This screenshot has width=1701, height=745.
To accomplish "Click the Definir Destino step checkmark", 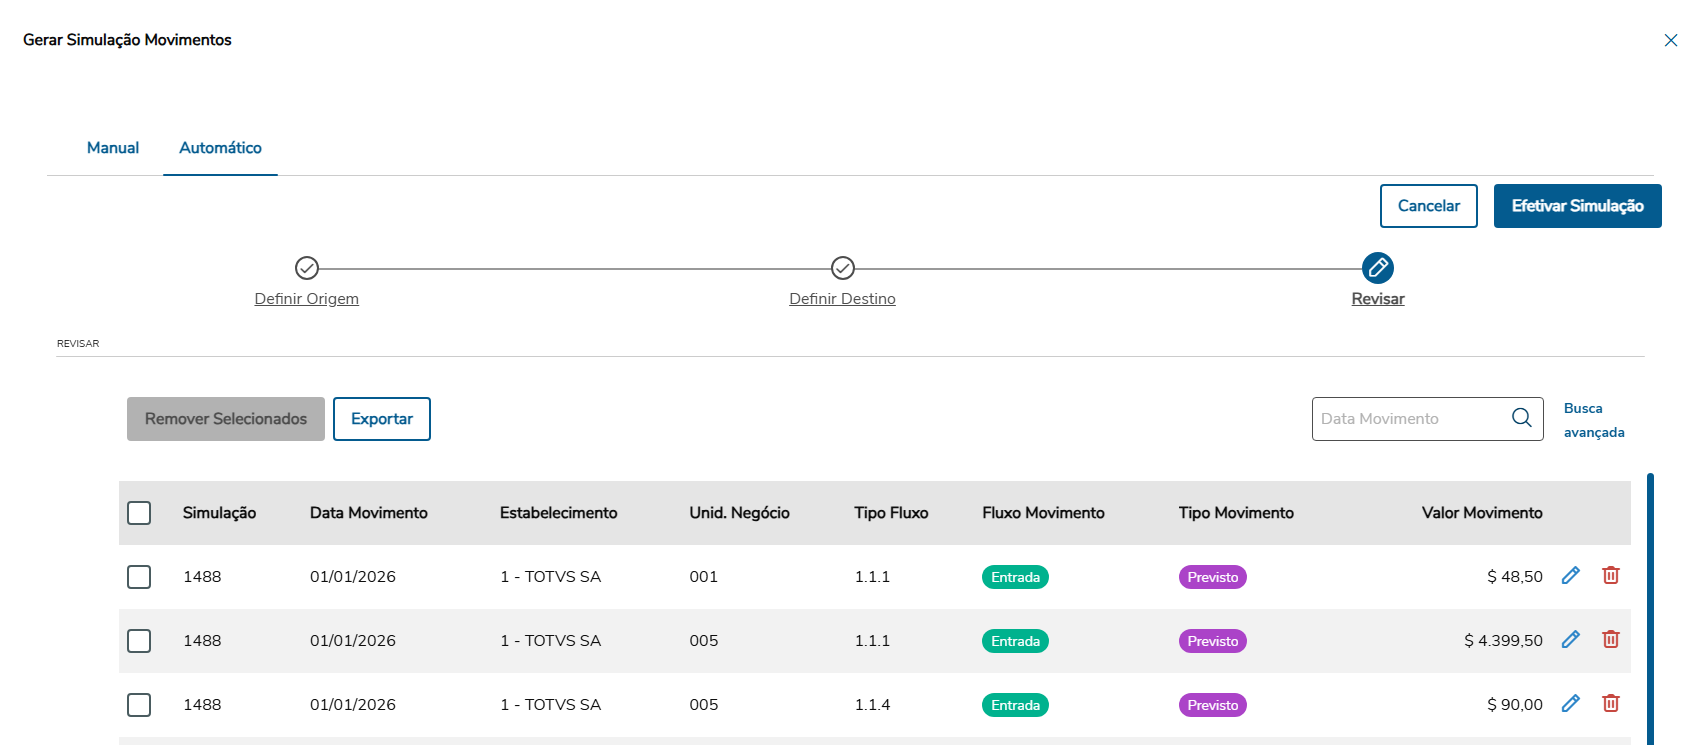I will coord(843,268).
